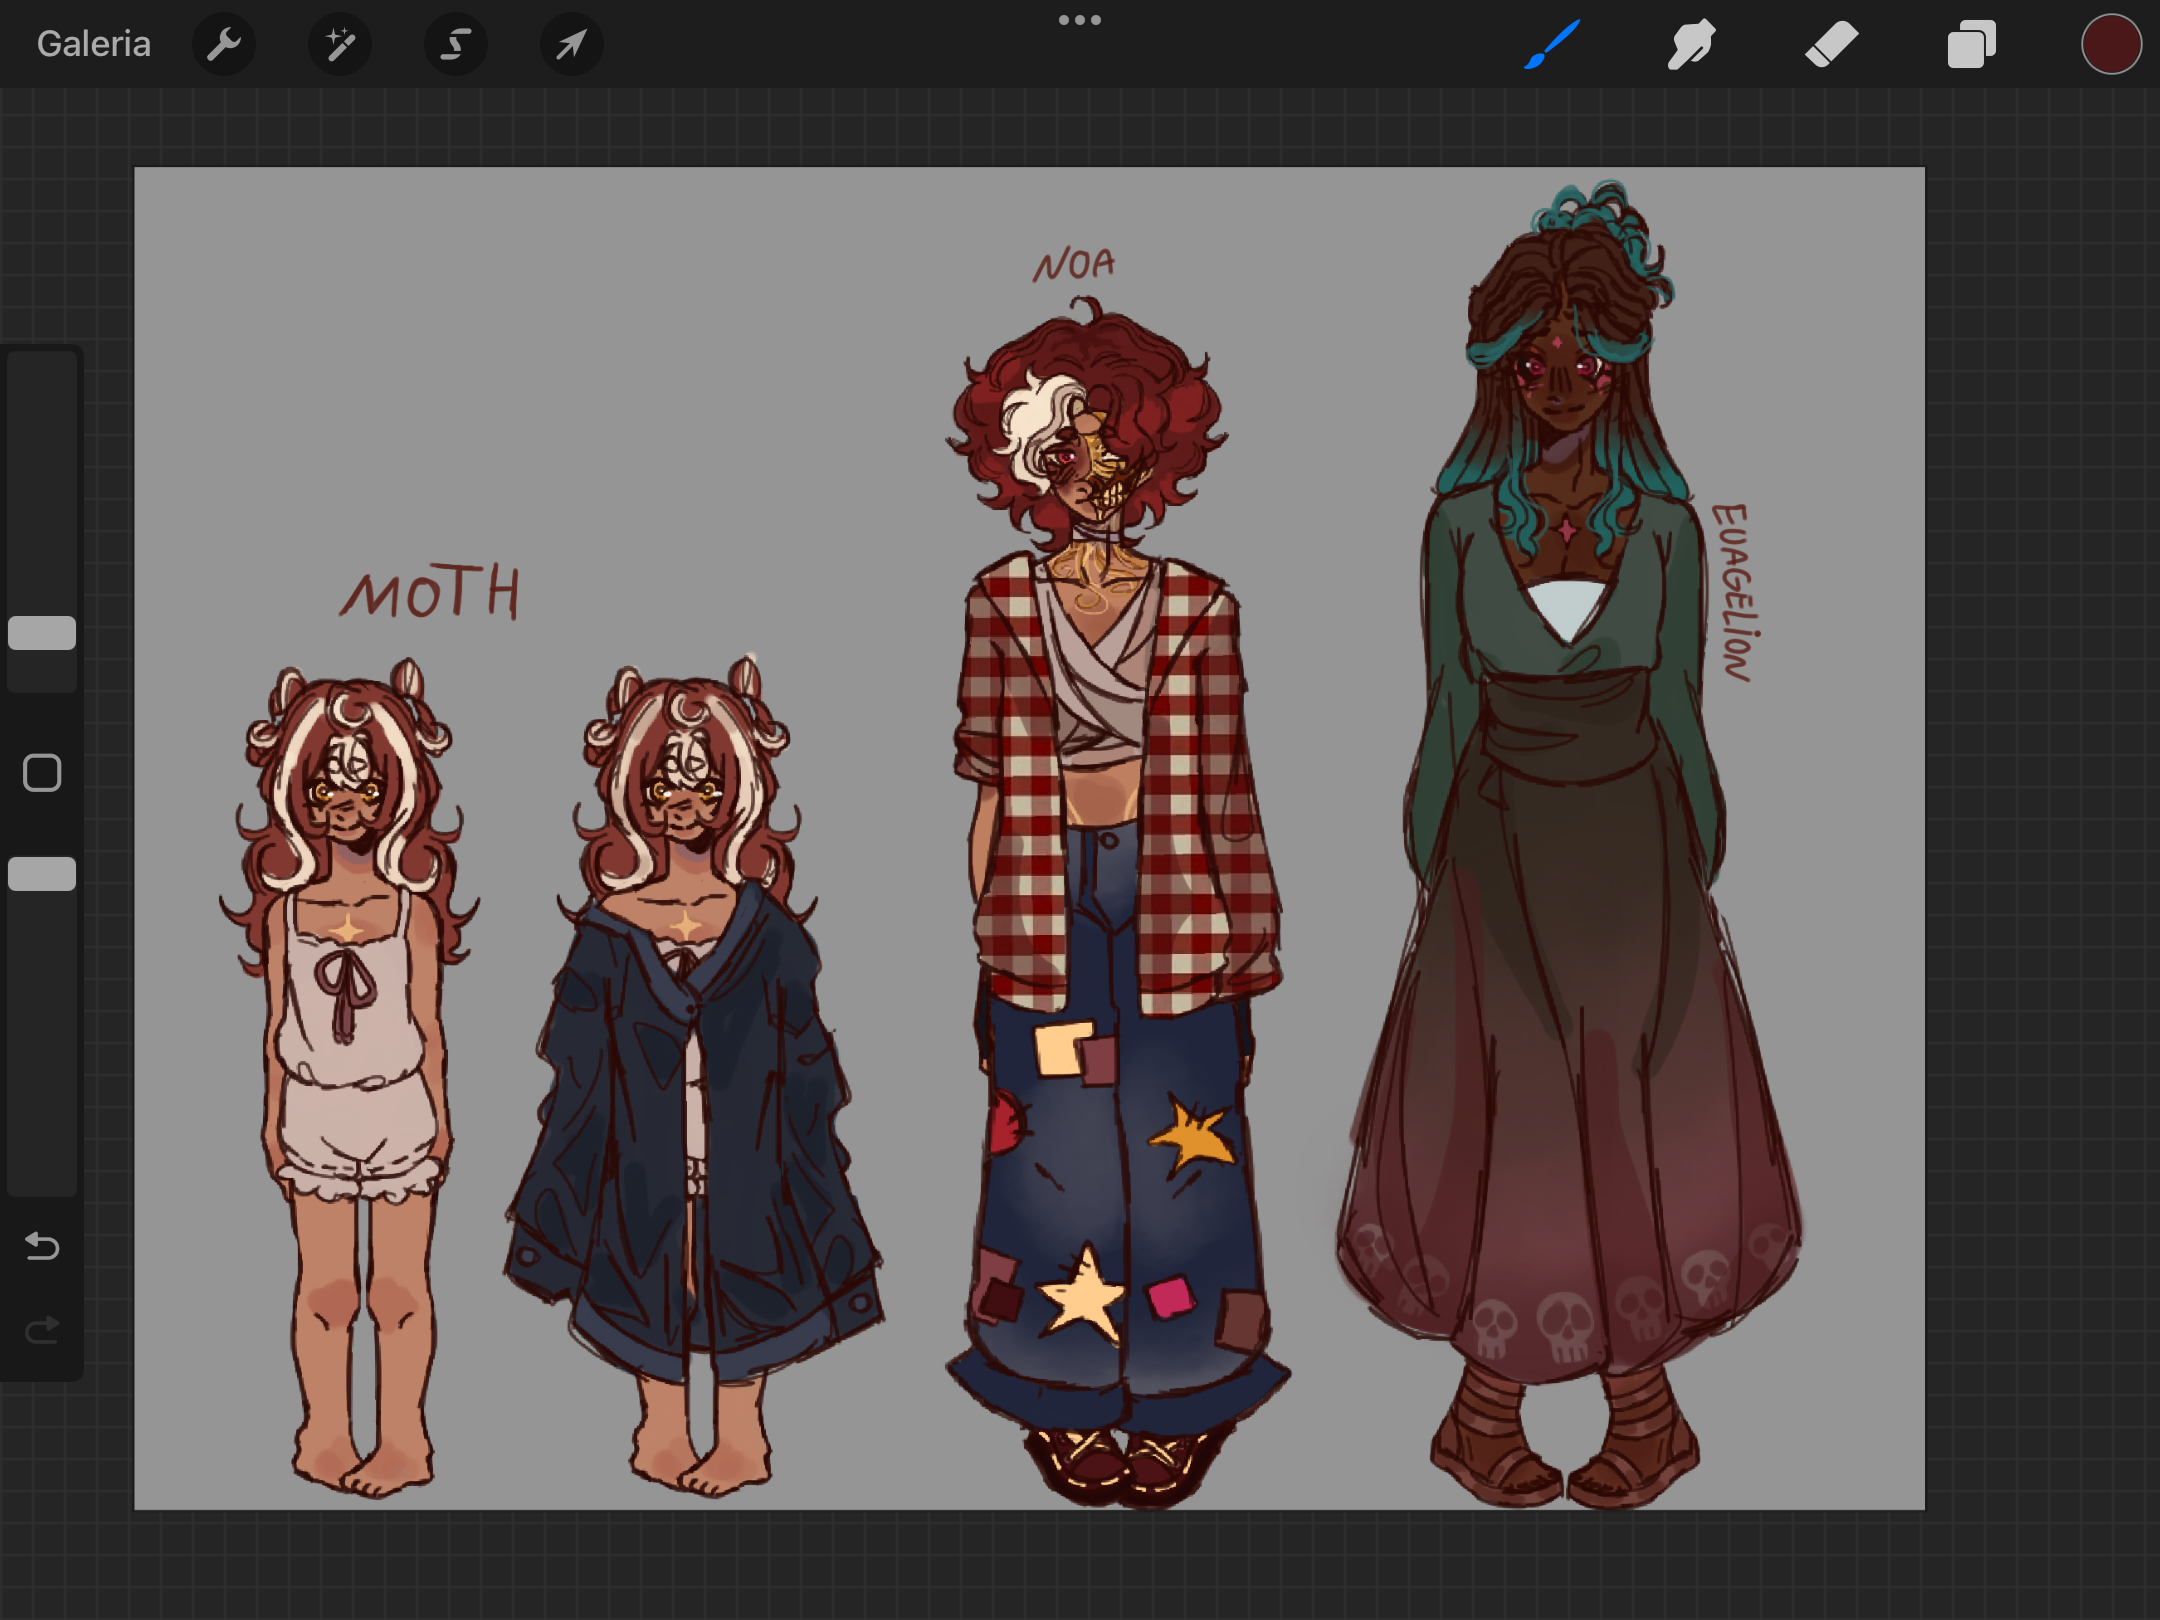Select the Eraser tool

click(x=1831, y=44)
